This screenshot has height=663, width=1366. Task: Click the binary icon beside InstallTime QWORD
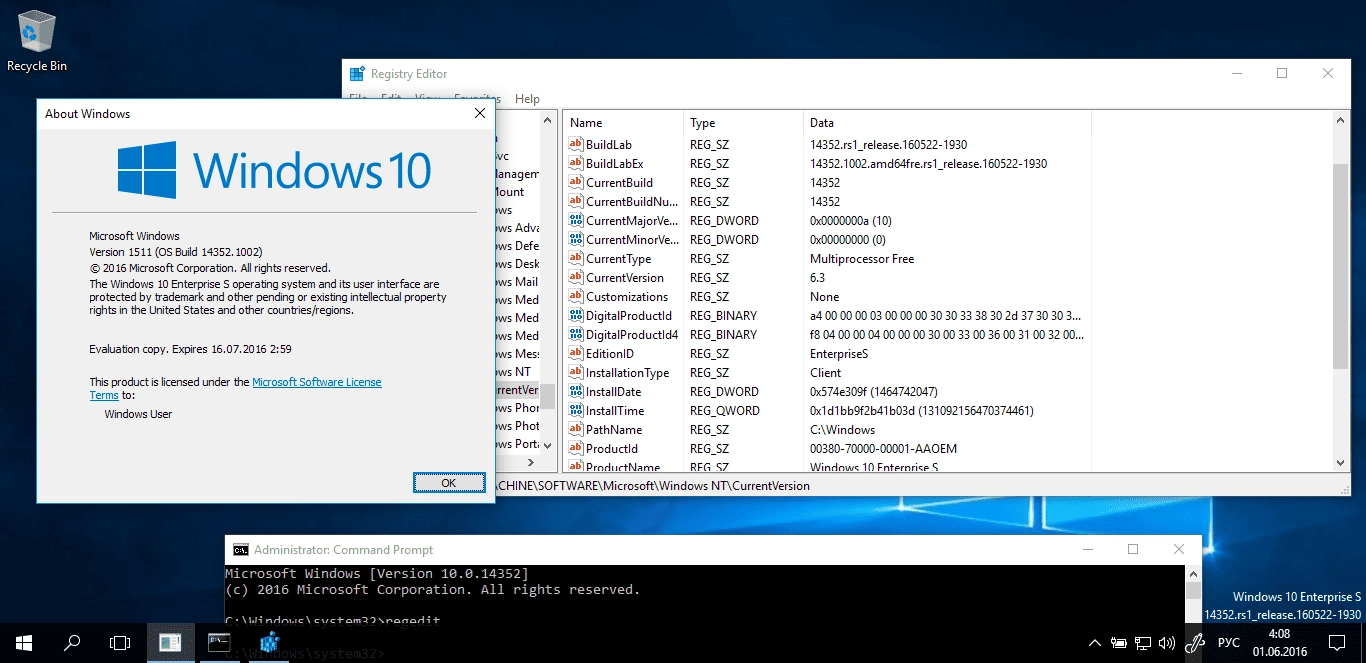tap(576, 410)
